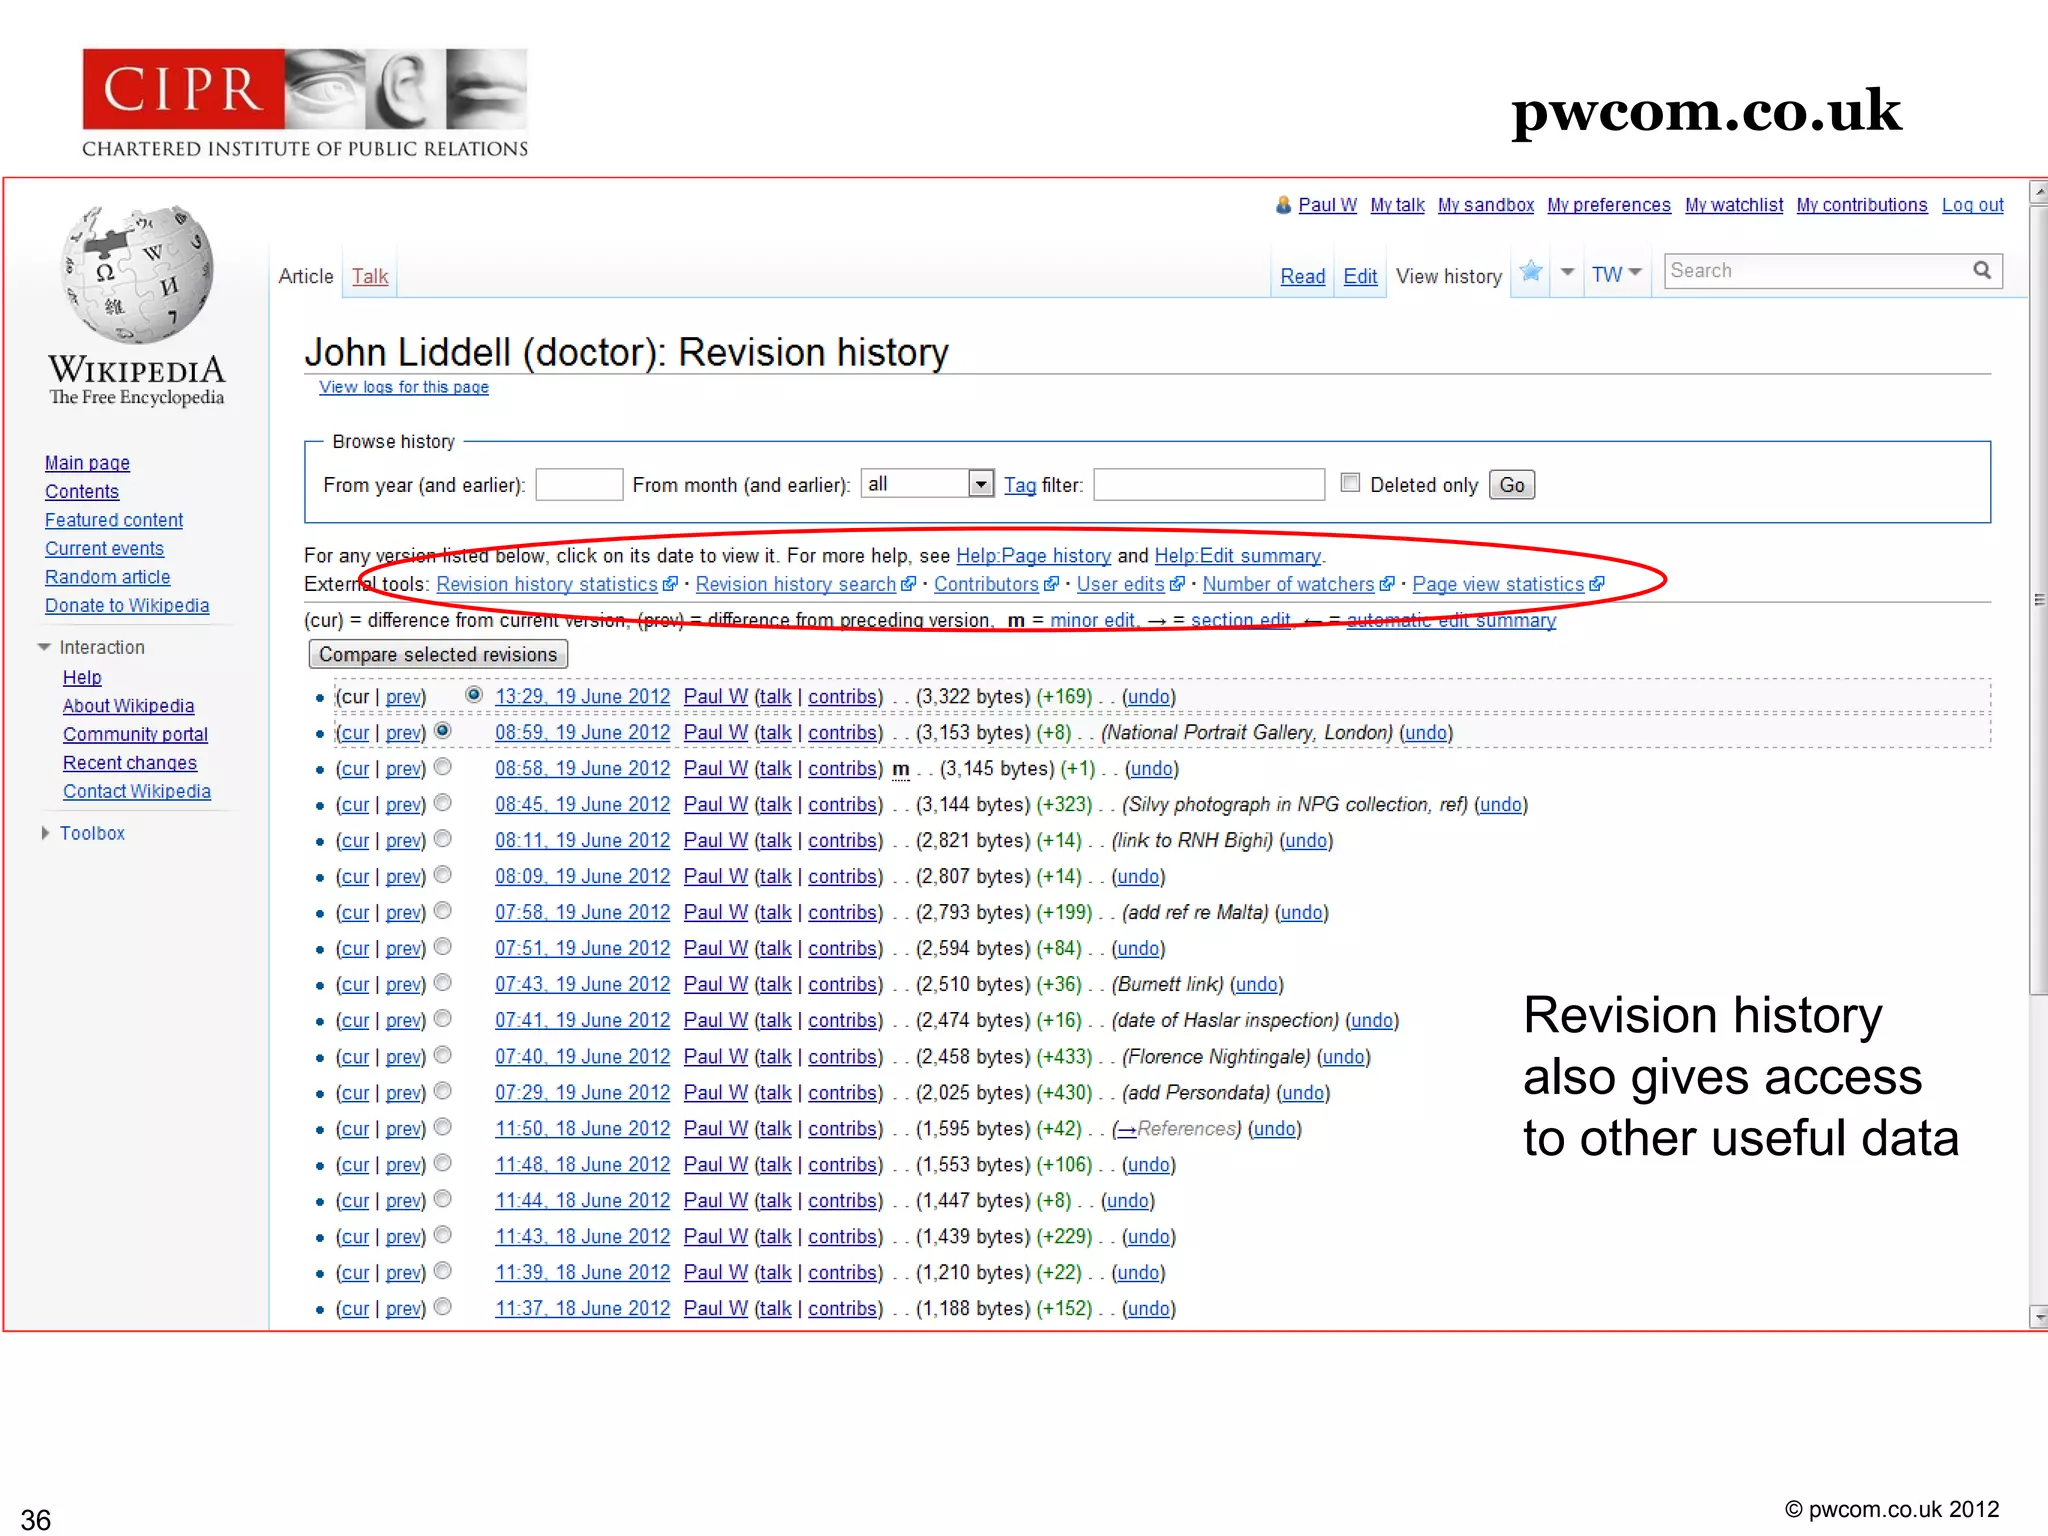Click the Wikipedia globe logo
This screenshot has width=2048, height=1536.
click(x=137, y=275)
